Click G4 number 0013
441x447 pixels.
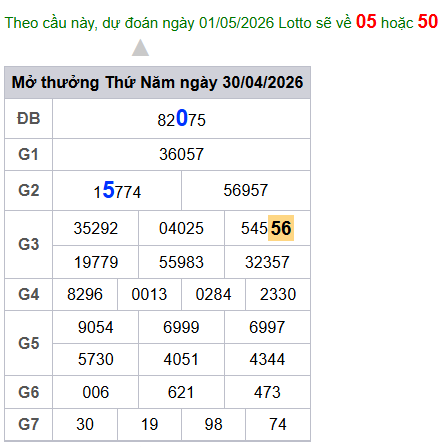[149, 294]
